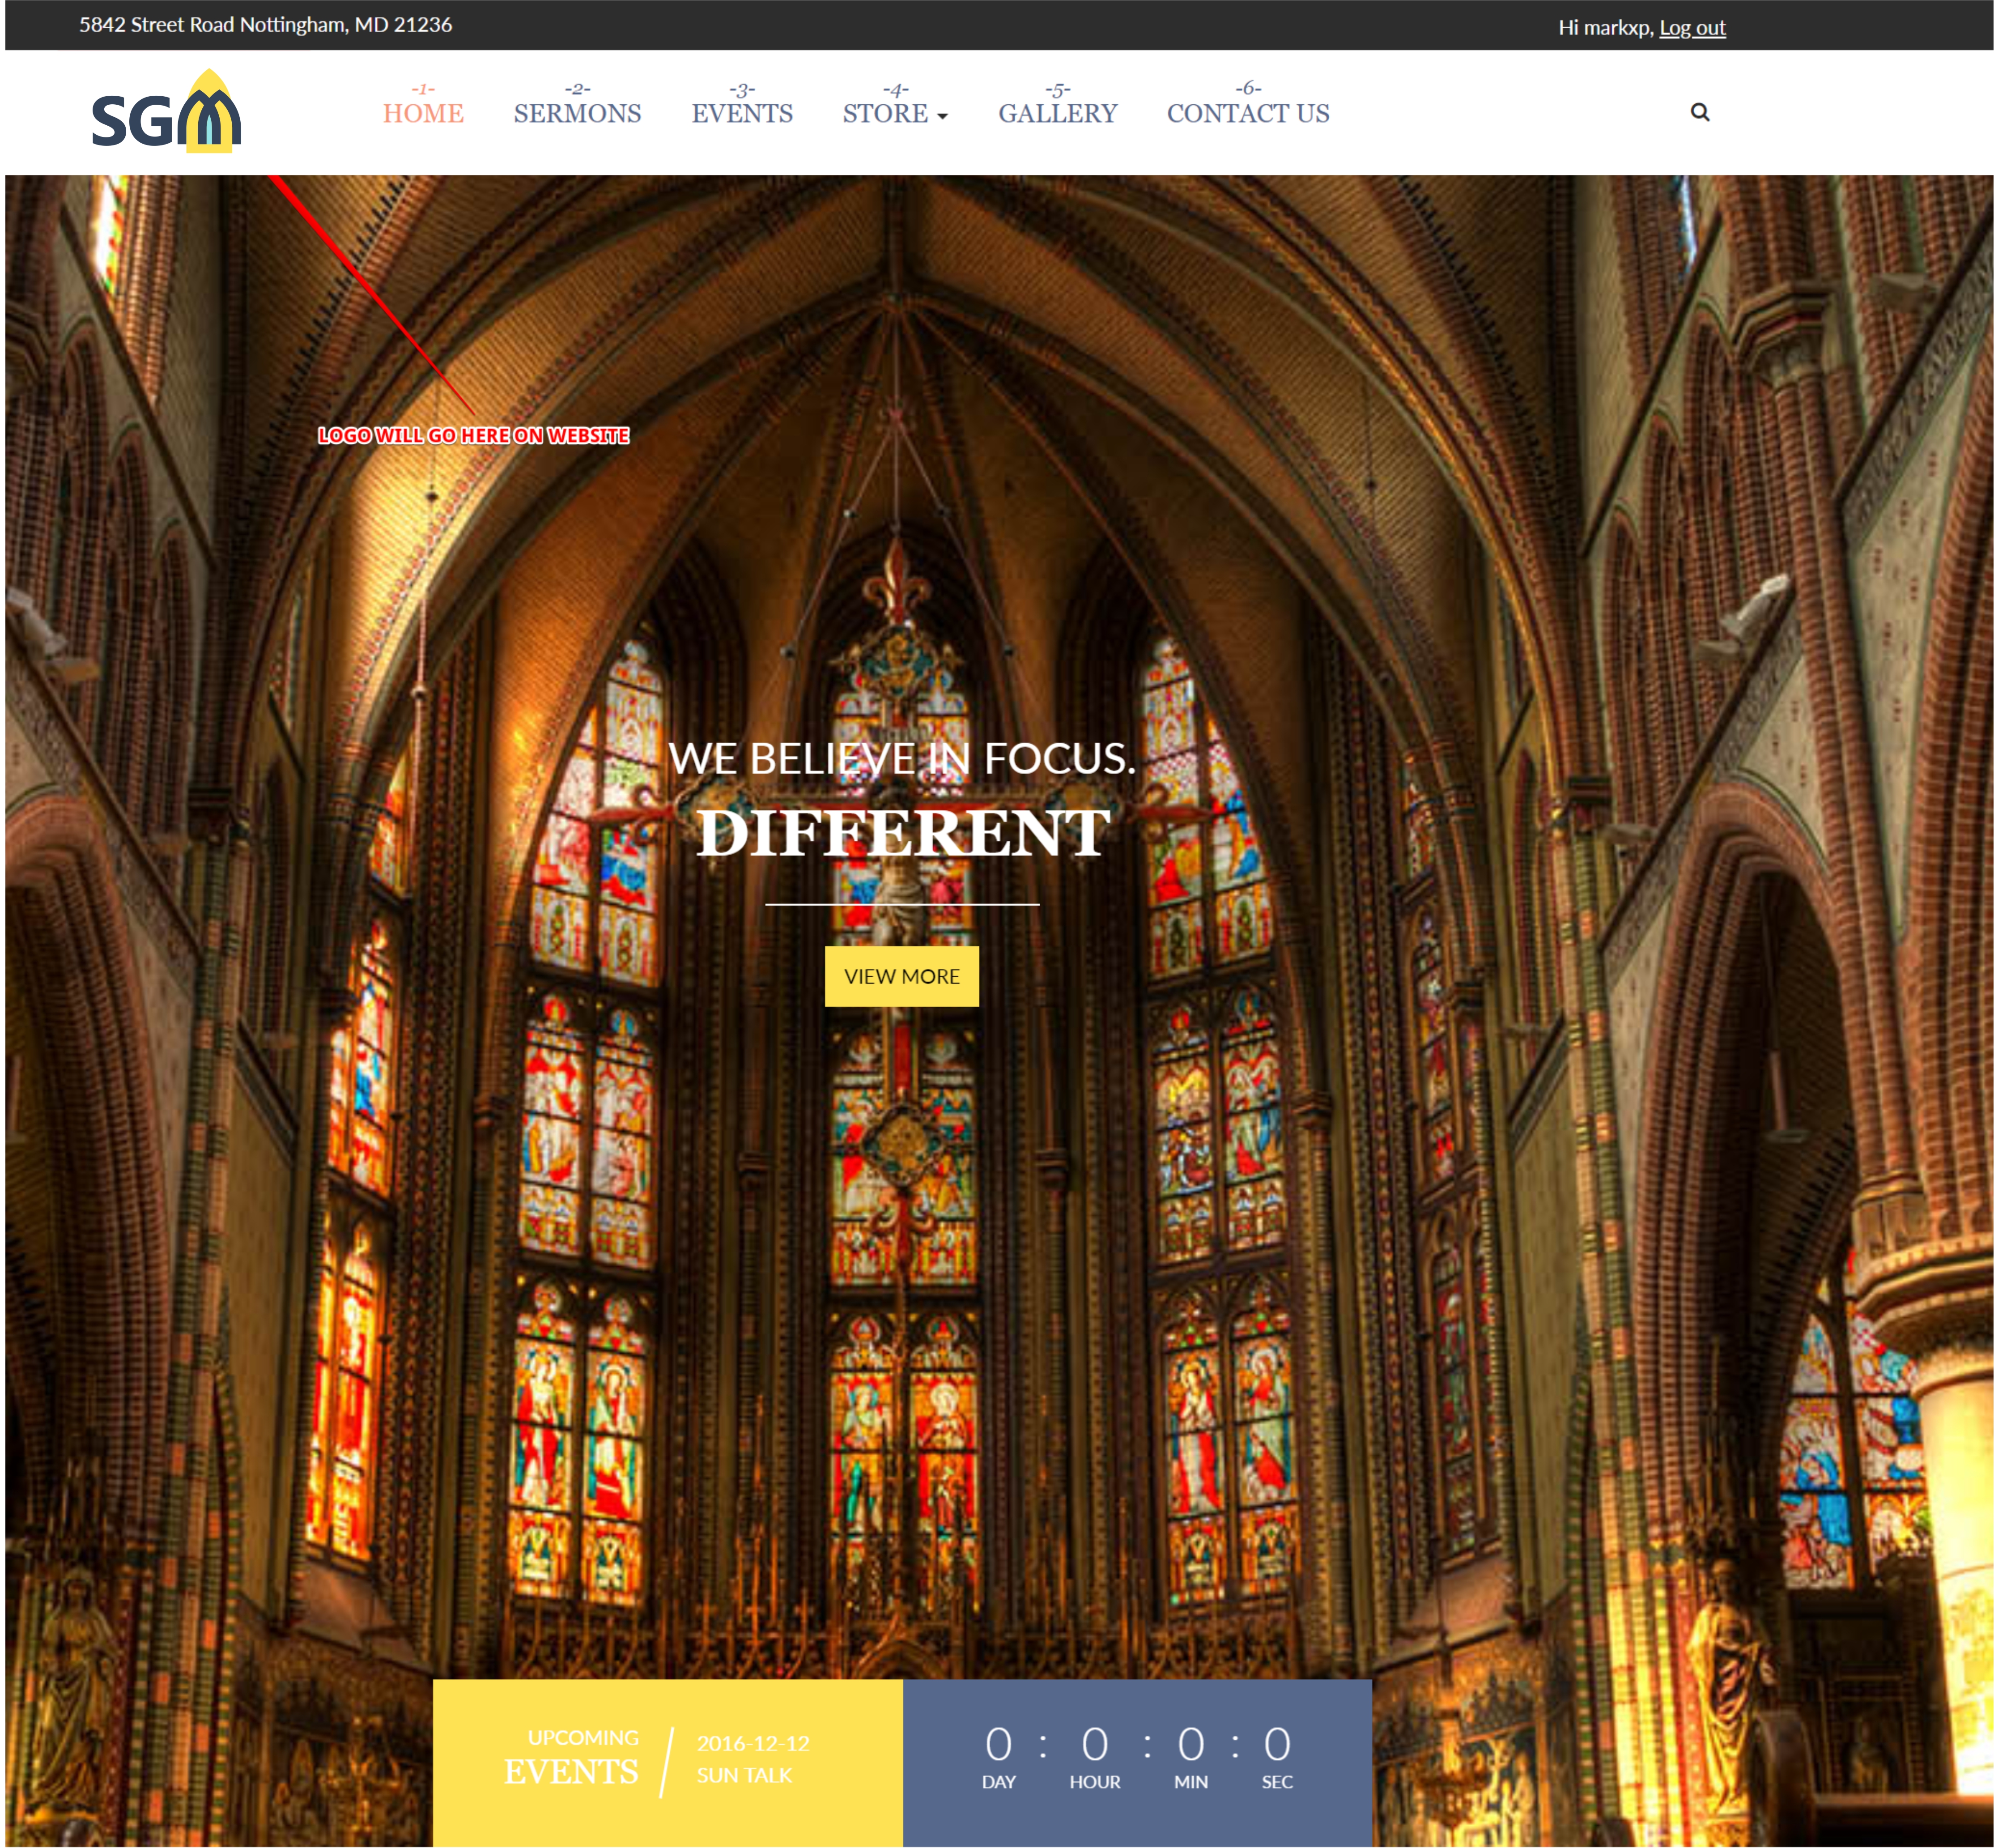1994x1848 pixels.
Task: Click the DIFFERENT hero headline
Action: coord(902,832)
